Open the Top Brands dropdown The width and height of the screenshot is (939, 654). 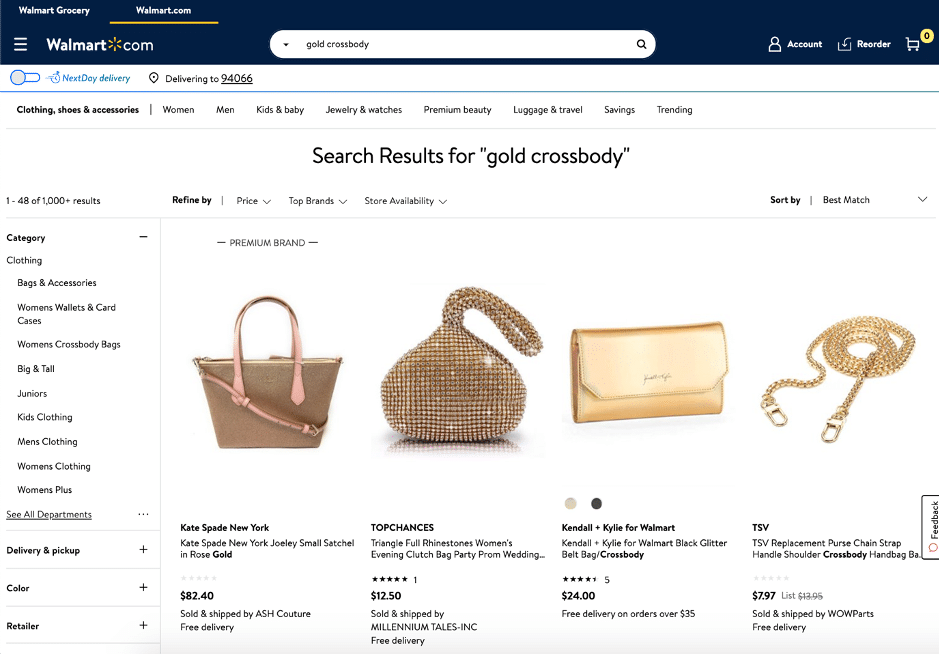tap(318, 201)
